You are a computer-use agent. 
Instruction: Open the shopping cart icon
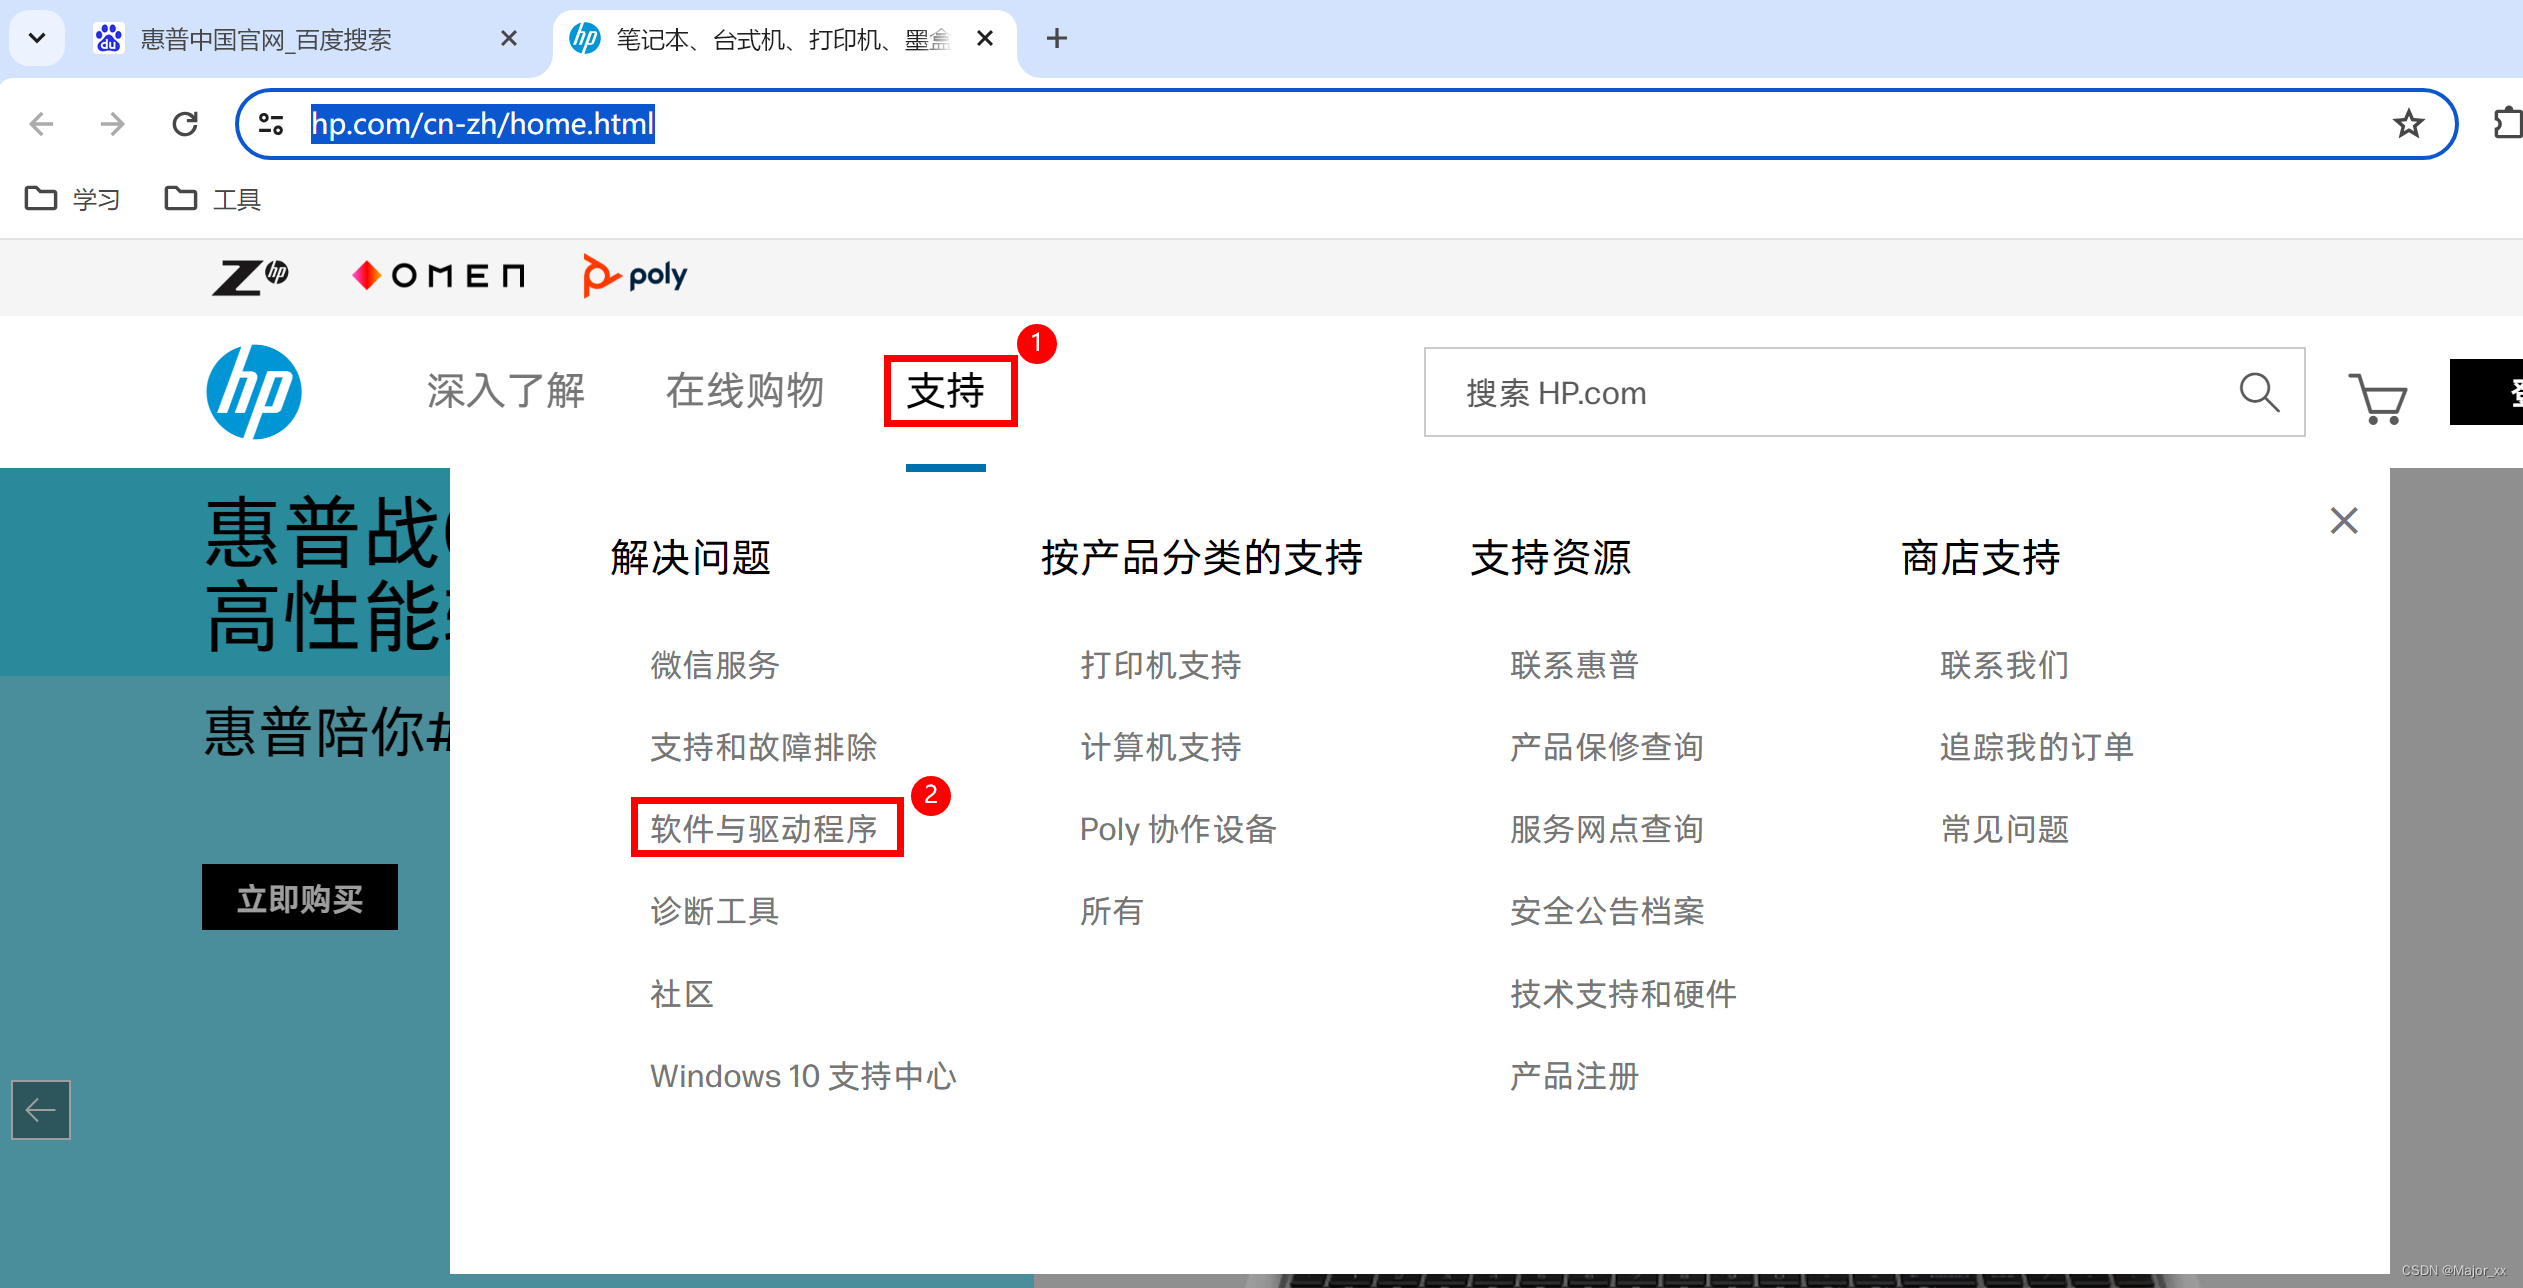click(x=2378, y=397)
